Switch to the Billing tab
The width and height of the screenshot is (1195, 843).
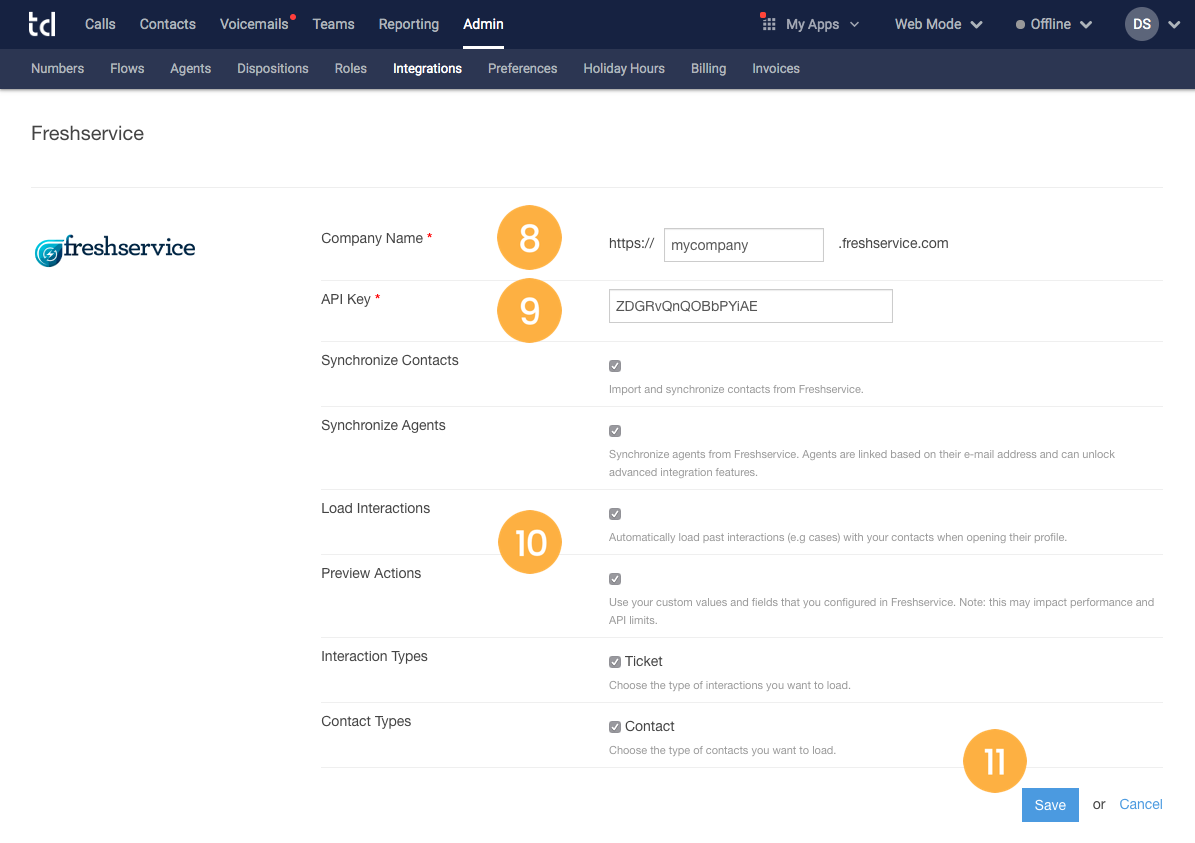(x=708, y=68)
